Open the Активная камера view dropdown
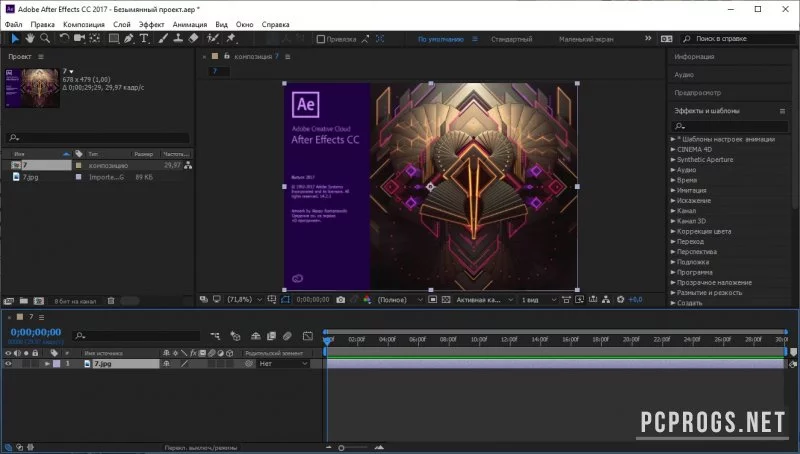Viewport: 800px width, 454px height. click(484, 300)
